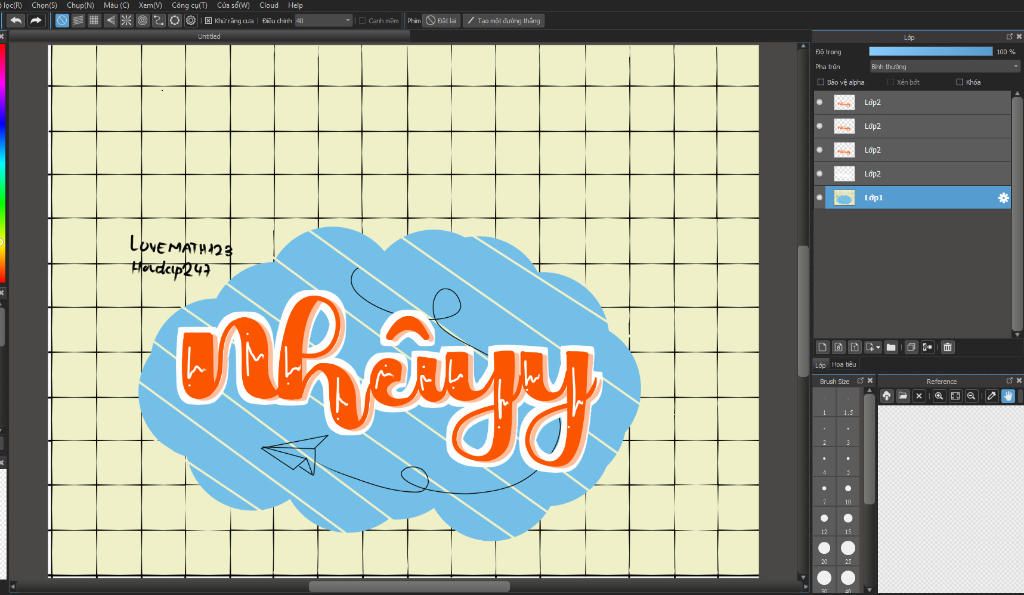Open the Công cụ(T) menu

tap(189, 5)
